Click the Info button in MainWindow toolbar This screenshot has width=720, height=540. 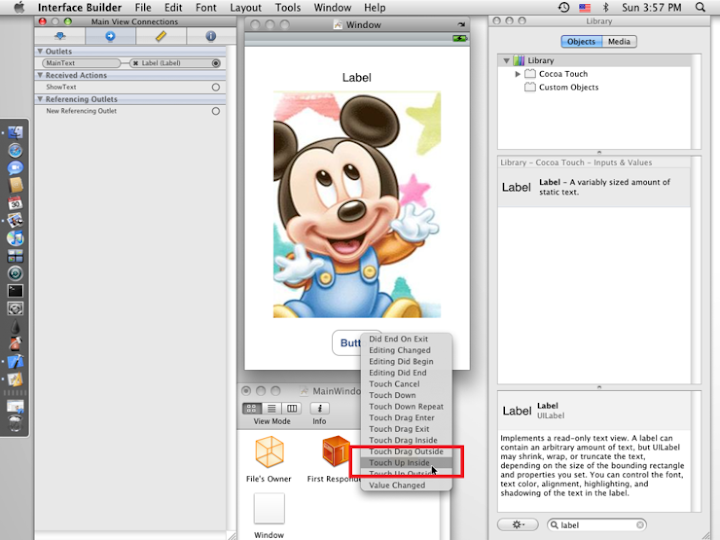[x=319, y=409]
